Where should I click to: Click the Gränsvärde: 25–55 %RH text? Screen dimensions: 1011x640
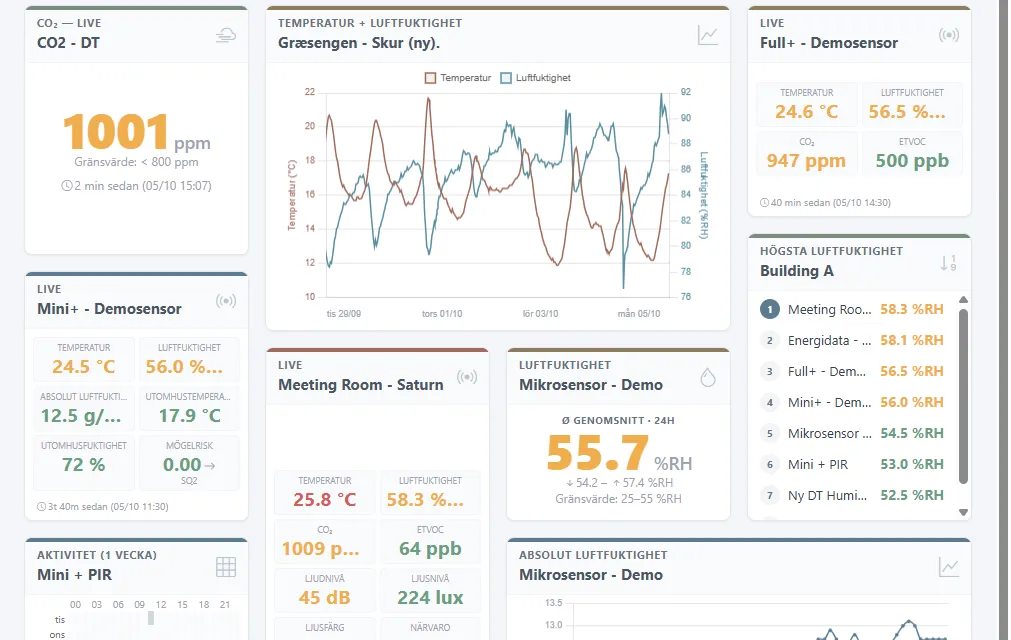point(618,499)
